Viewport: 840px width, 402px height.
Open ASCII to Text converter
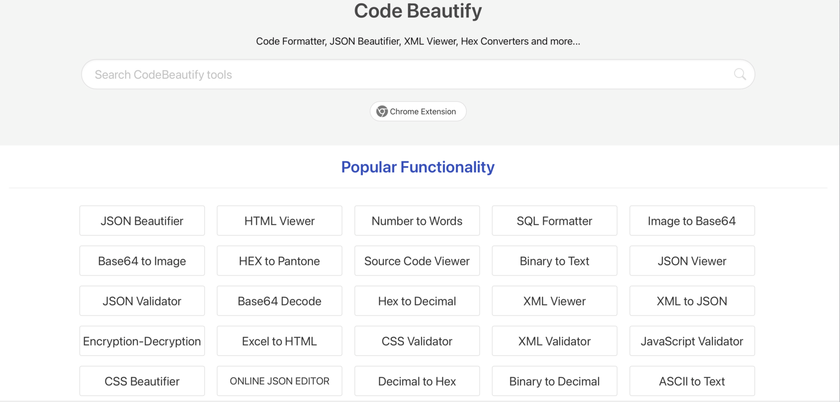692,382
